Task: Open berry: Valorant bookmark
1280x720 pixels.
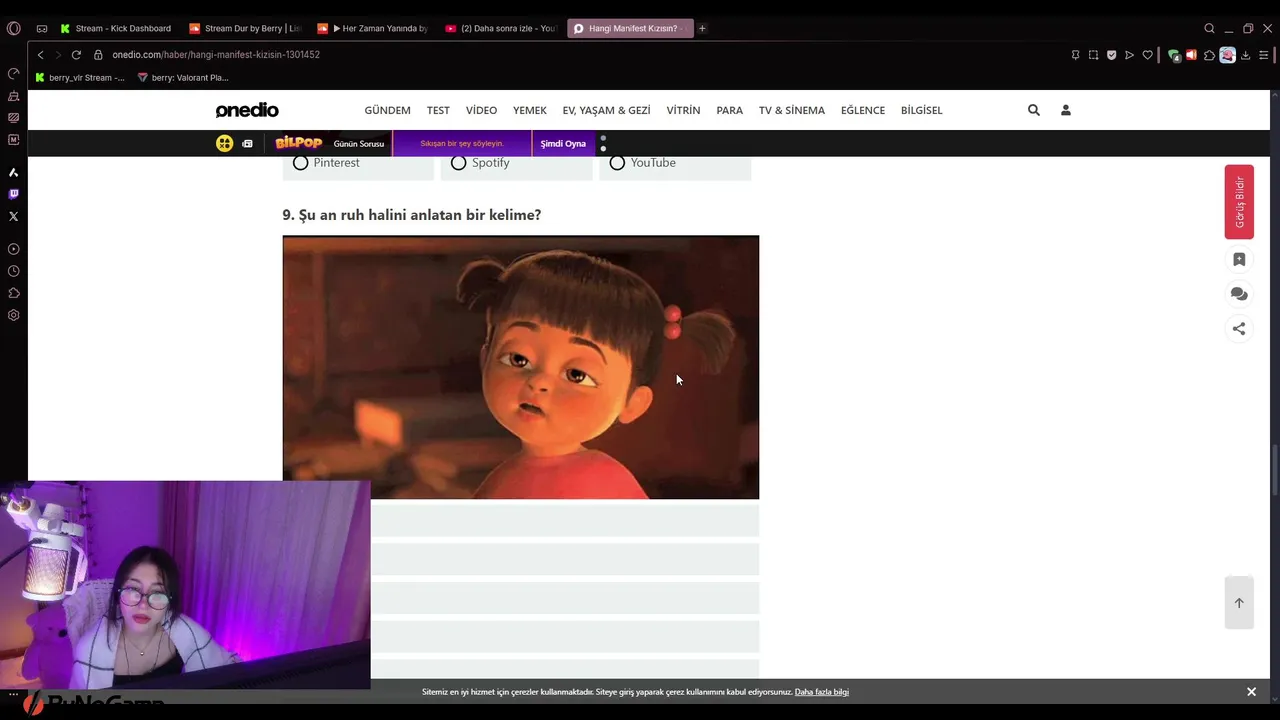Action: (x=183, y=78)
